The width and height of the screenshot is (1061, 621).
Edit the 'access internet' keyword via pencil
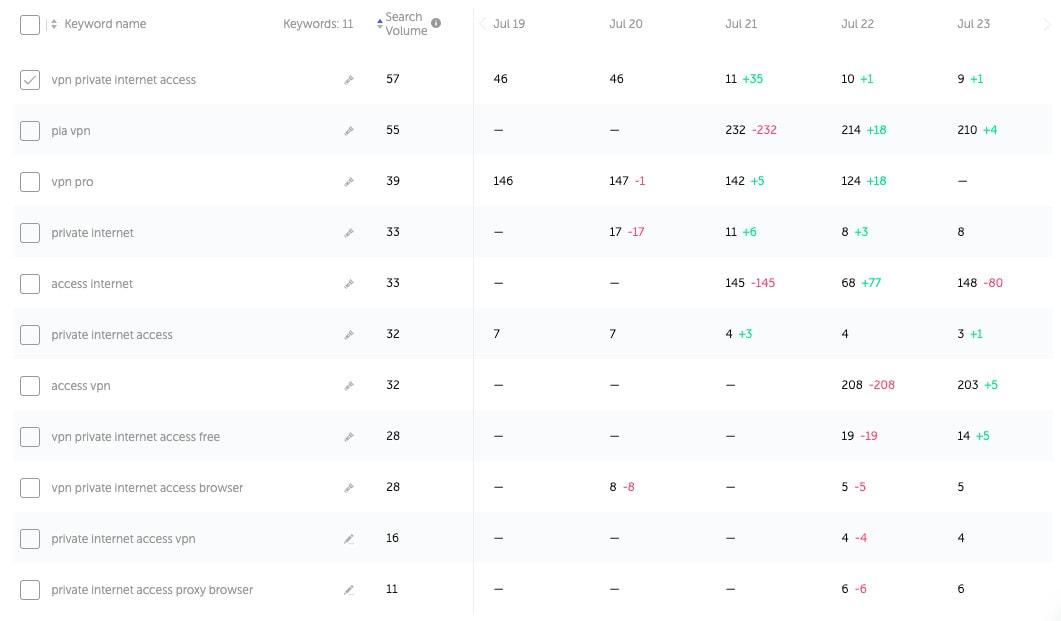(x=349, y=284)
